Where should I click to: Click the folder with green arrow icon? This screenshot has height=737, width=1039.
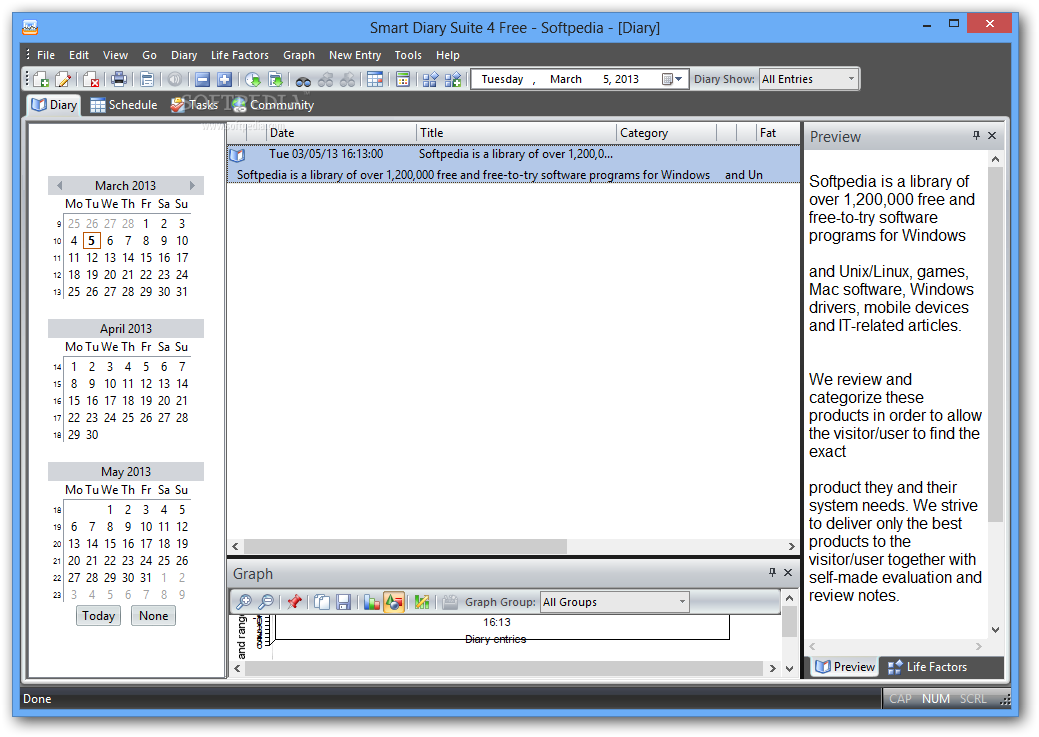(275, 80)
